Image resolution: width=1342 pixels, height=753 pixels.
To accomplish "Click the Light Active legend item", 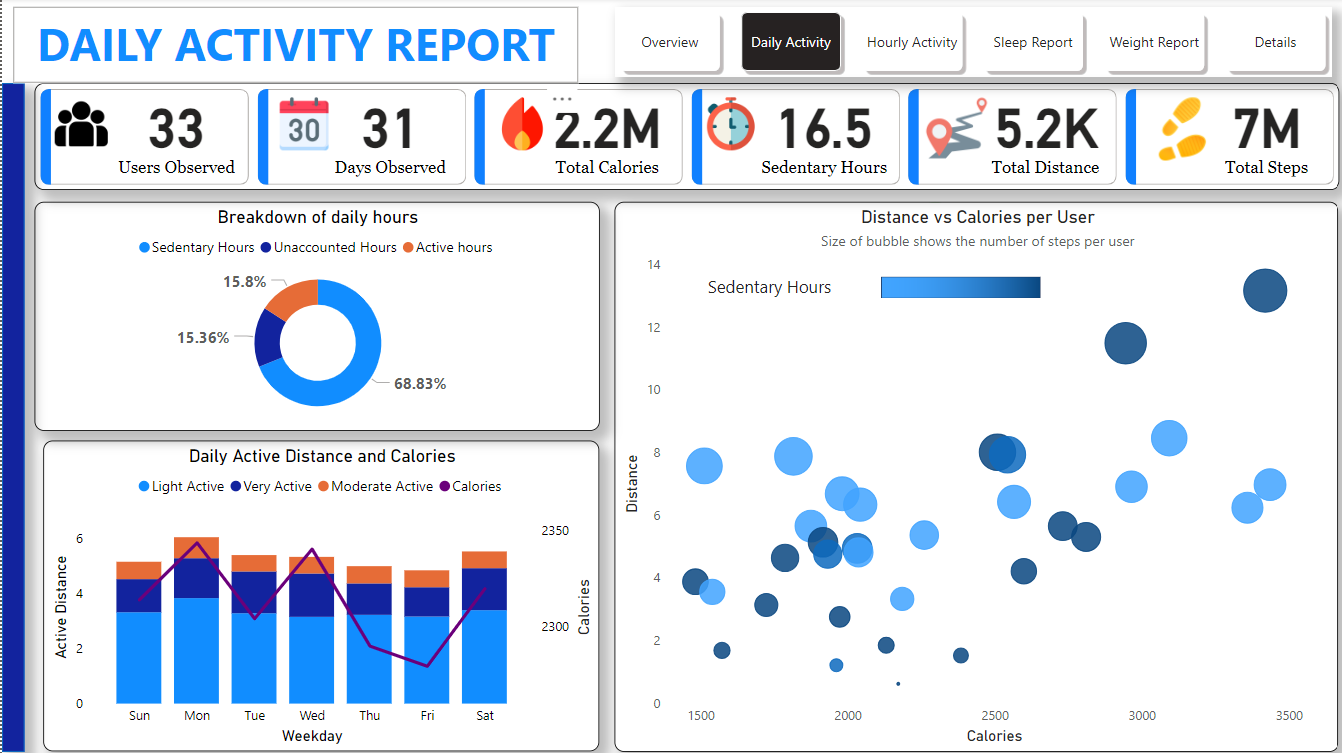I will (x=181, y=486).
